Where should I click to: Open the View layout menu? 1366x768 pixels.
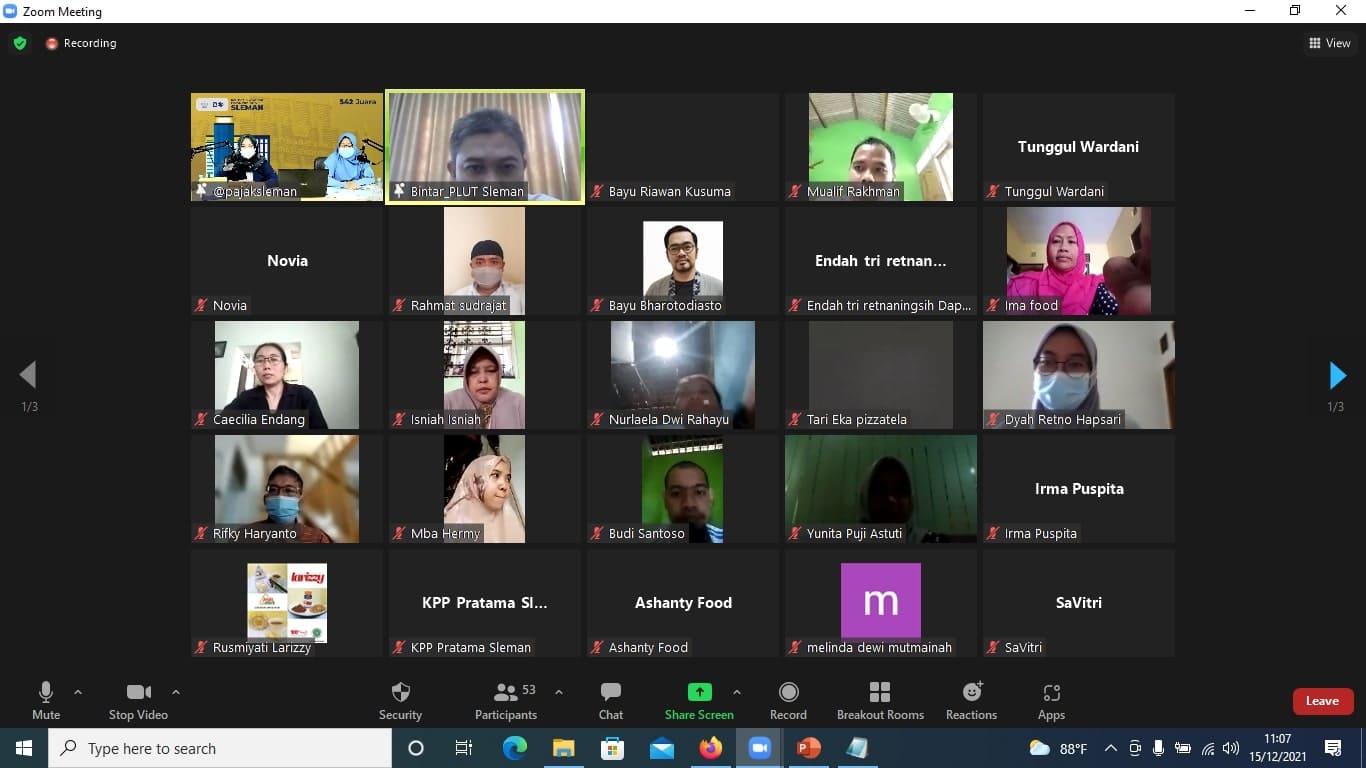tap(1330, 43)
